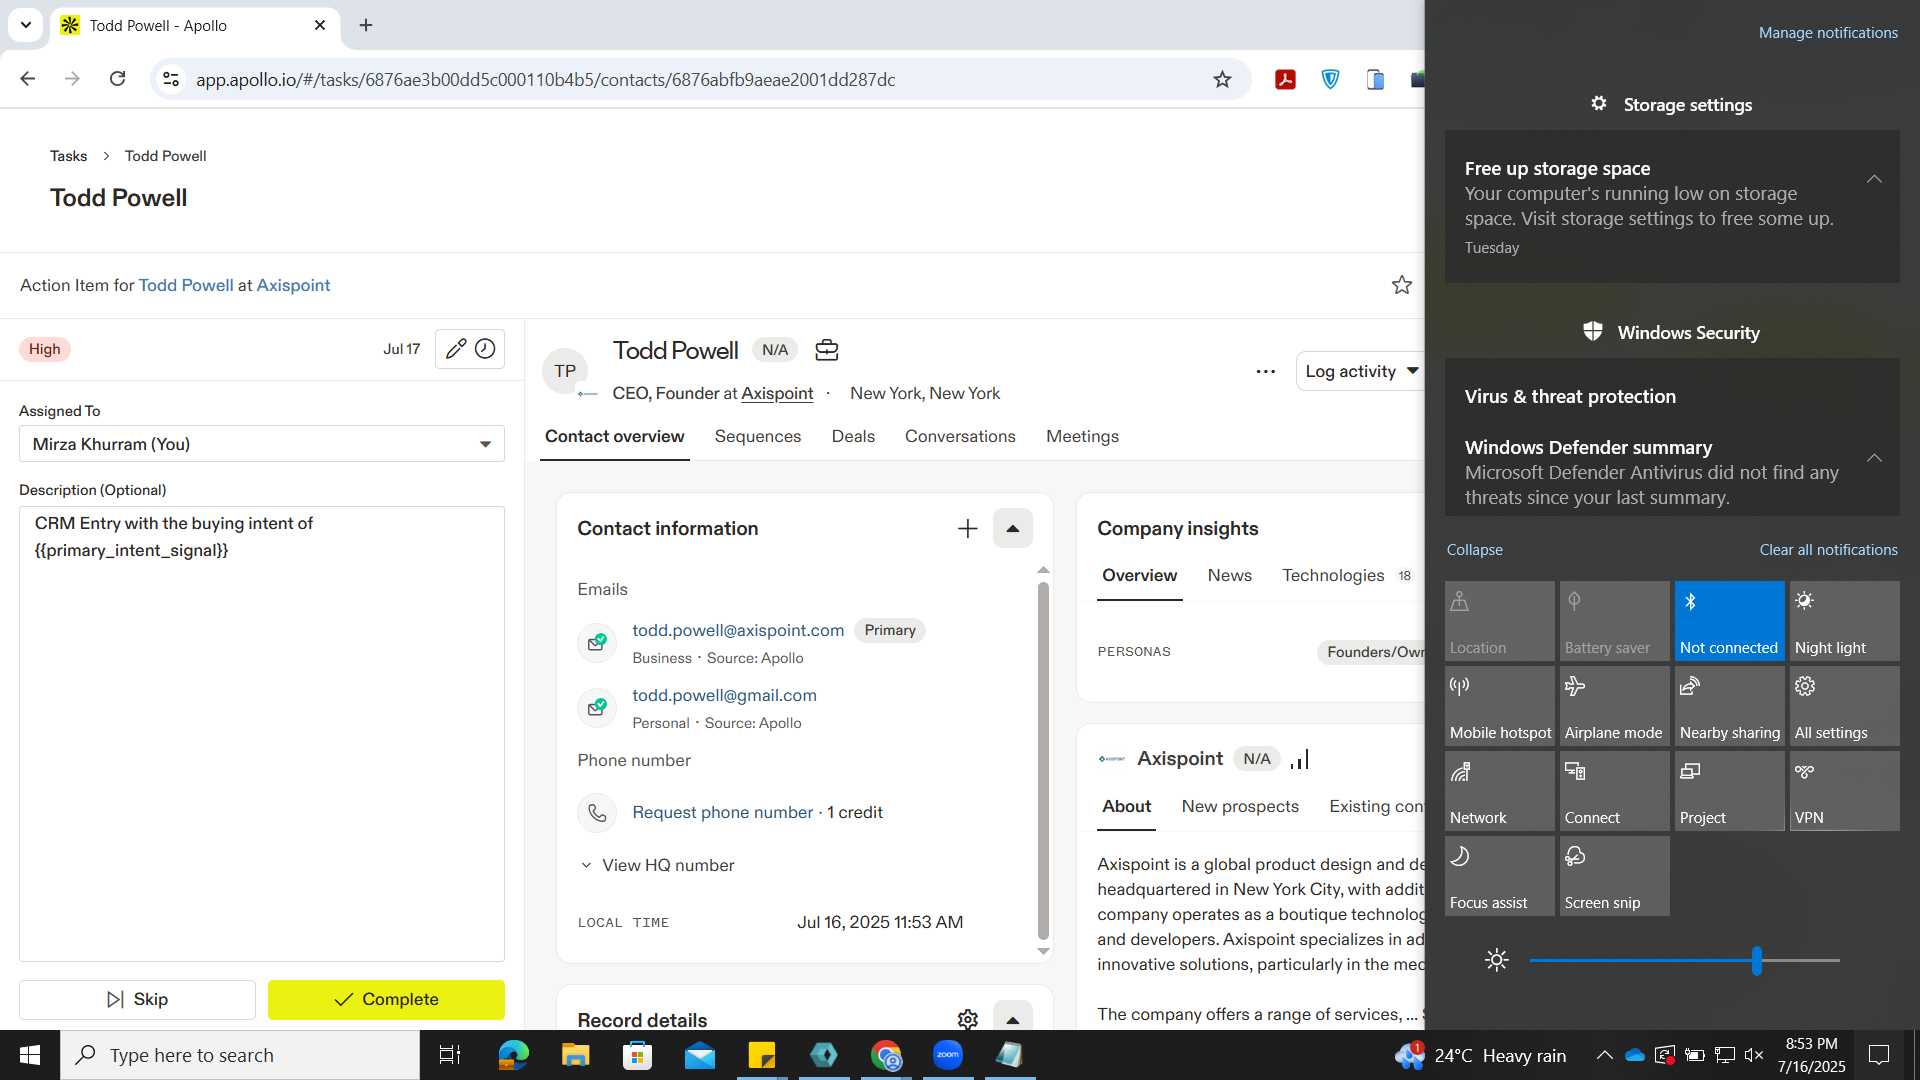Star the action item for Todd Powell
The width and height of the screenshot is (1920, 1080).
[1402, 285]
